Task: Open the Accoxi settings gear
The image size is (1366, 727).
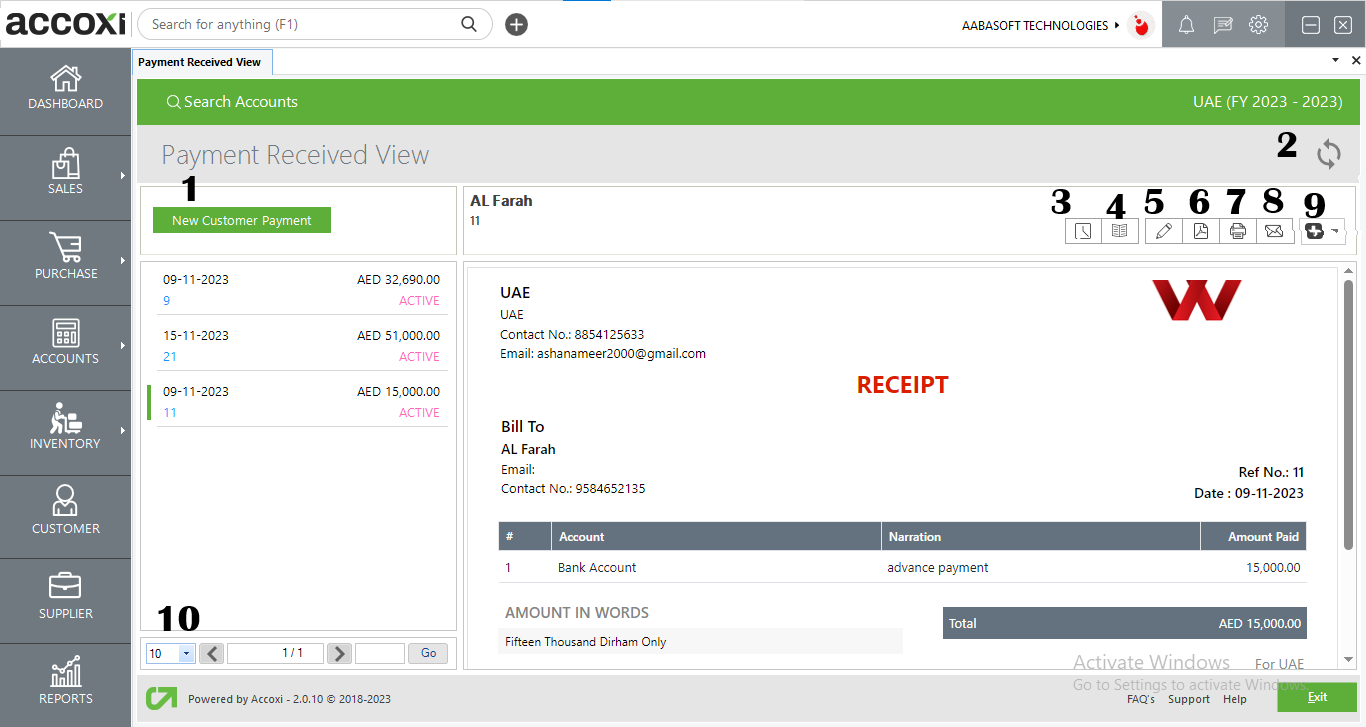Action: (1258, 24)
